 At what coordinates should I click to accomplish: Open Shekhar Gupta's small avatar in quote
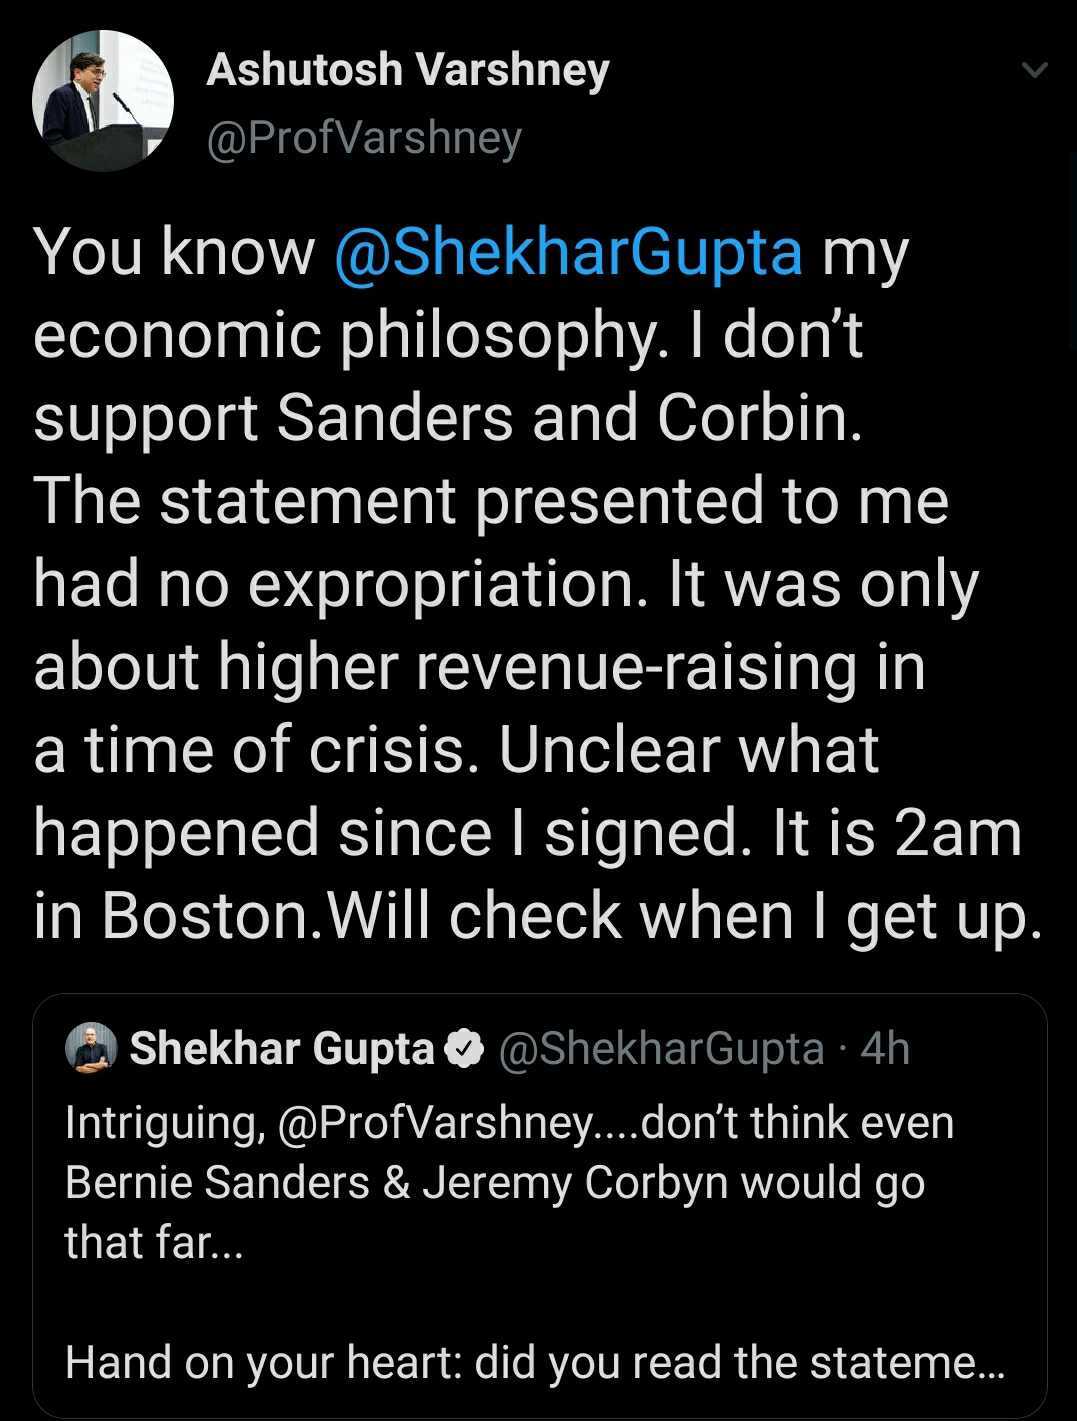tap(91, 1049)
